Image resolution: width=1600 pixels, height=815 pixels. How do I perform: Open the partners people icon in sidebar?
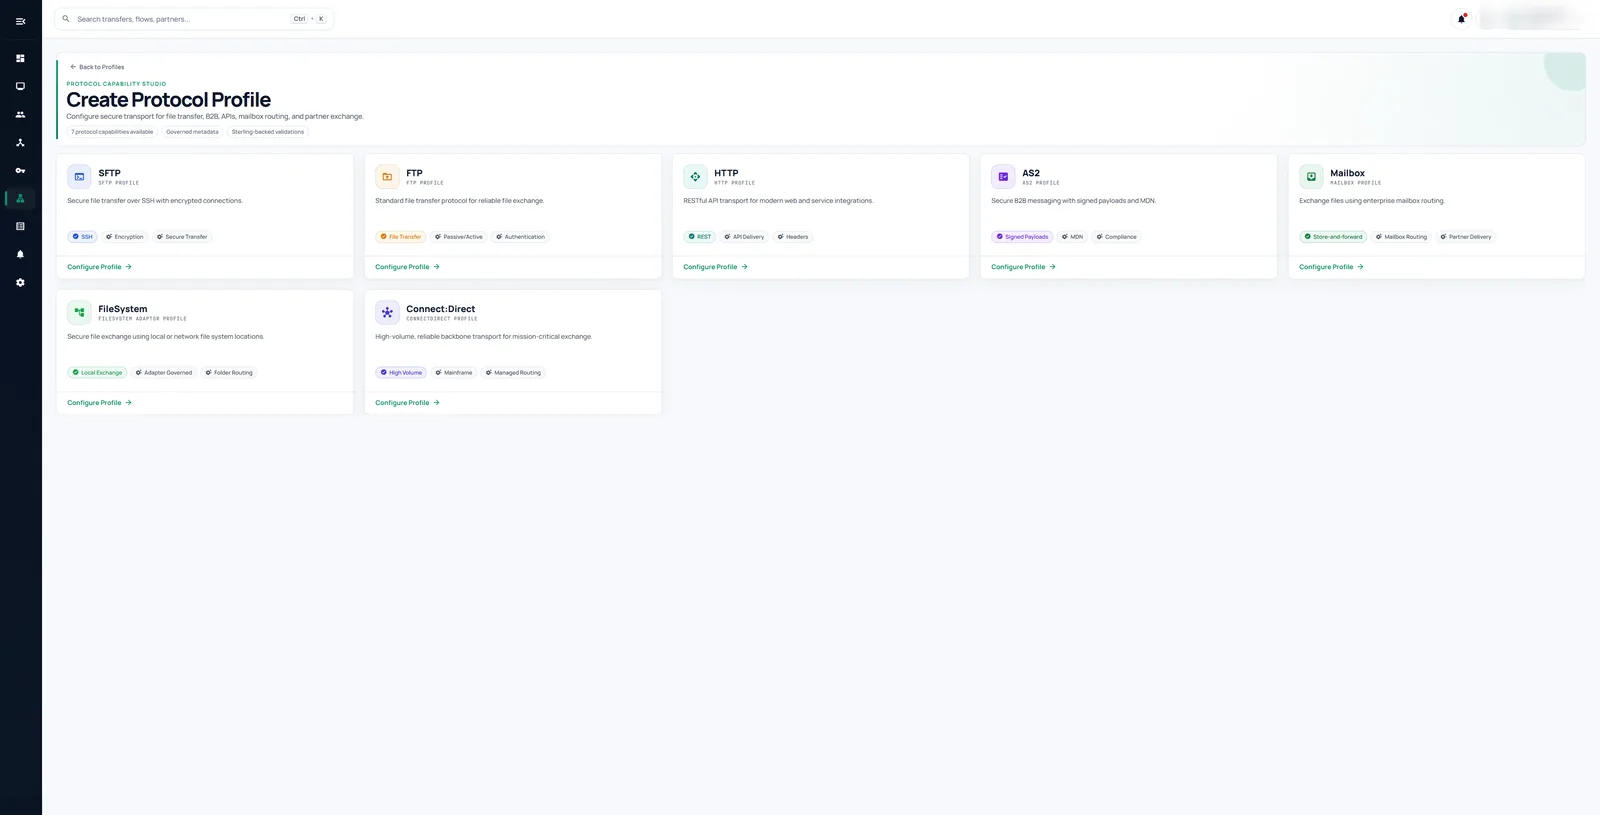[x=20, y=114]
